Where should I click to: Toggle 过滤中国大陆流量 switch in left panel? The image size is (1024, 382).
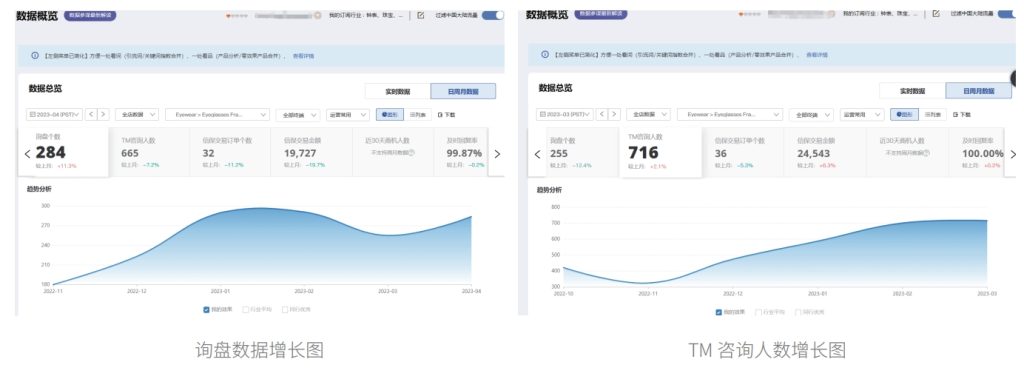click(x=493, y=15)
